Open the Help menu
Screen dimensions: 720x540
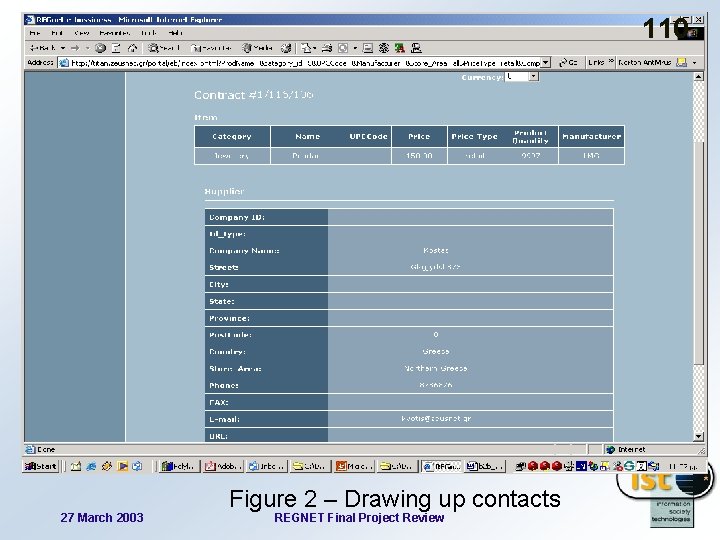tap(175, 33)
